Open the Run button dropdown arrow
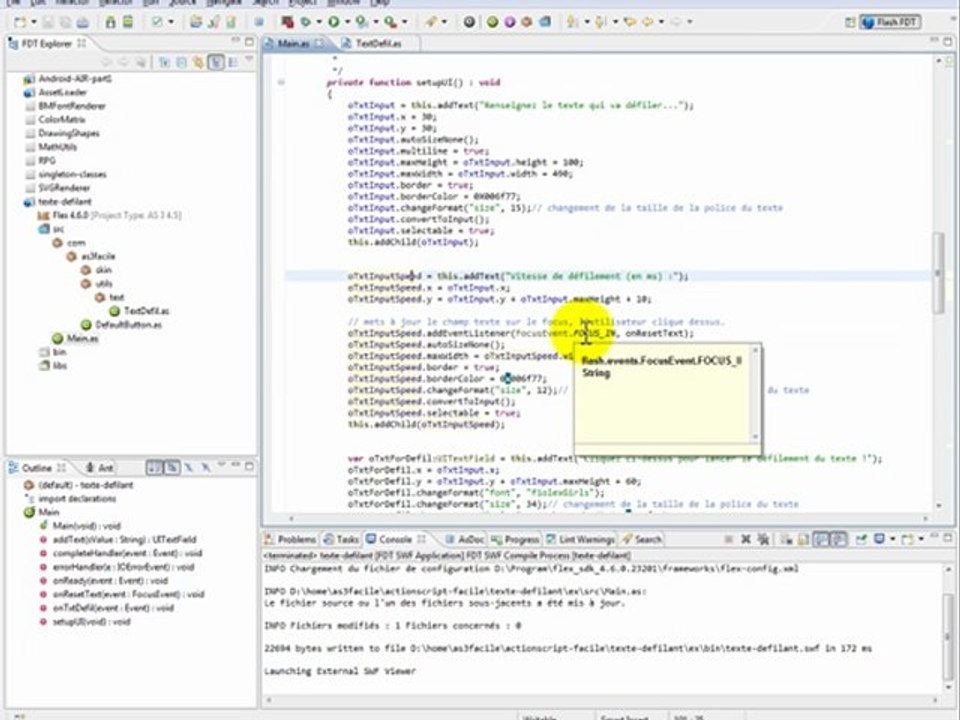Screen dimensions: 960x720 346,21
